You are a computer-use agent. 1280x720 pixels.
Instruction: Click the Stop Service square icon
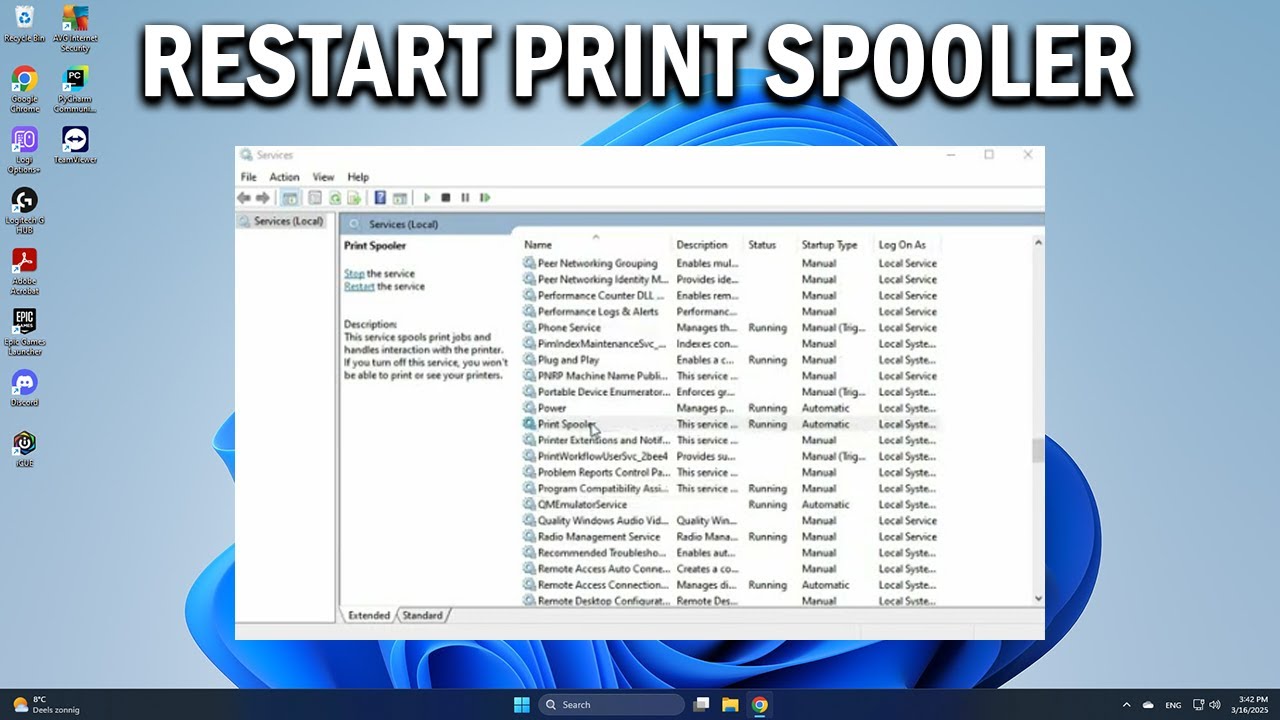click(x=446, y=198)
